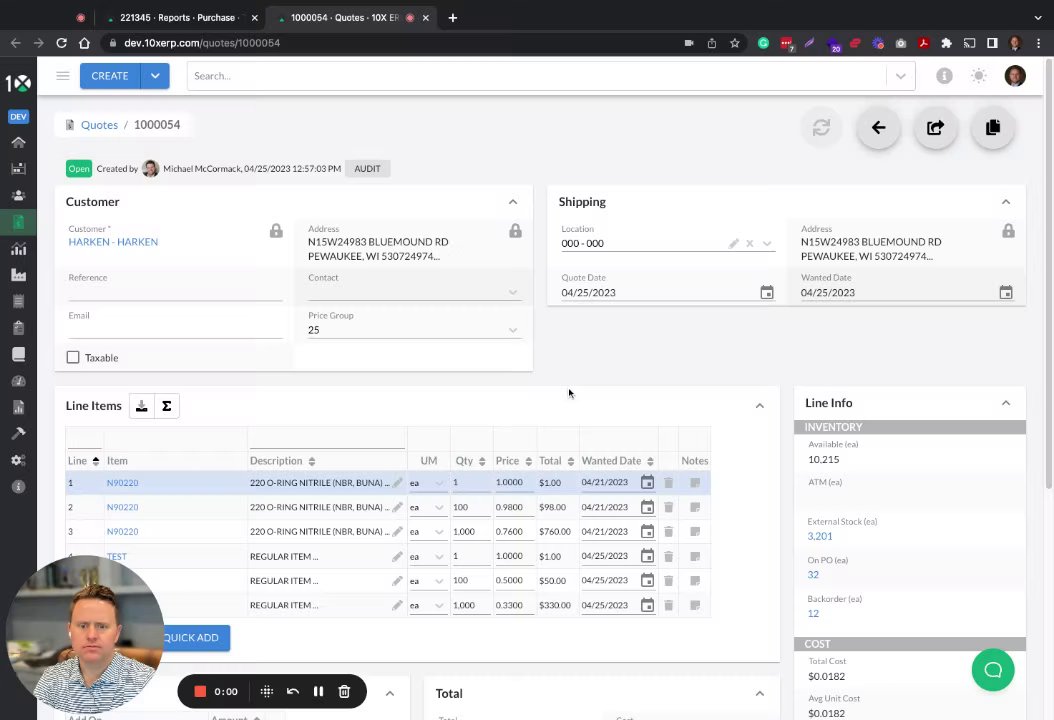Click External Stock value 3,201

819,536
